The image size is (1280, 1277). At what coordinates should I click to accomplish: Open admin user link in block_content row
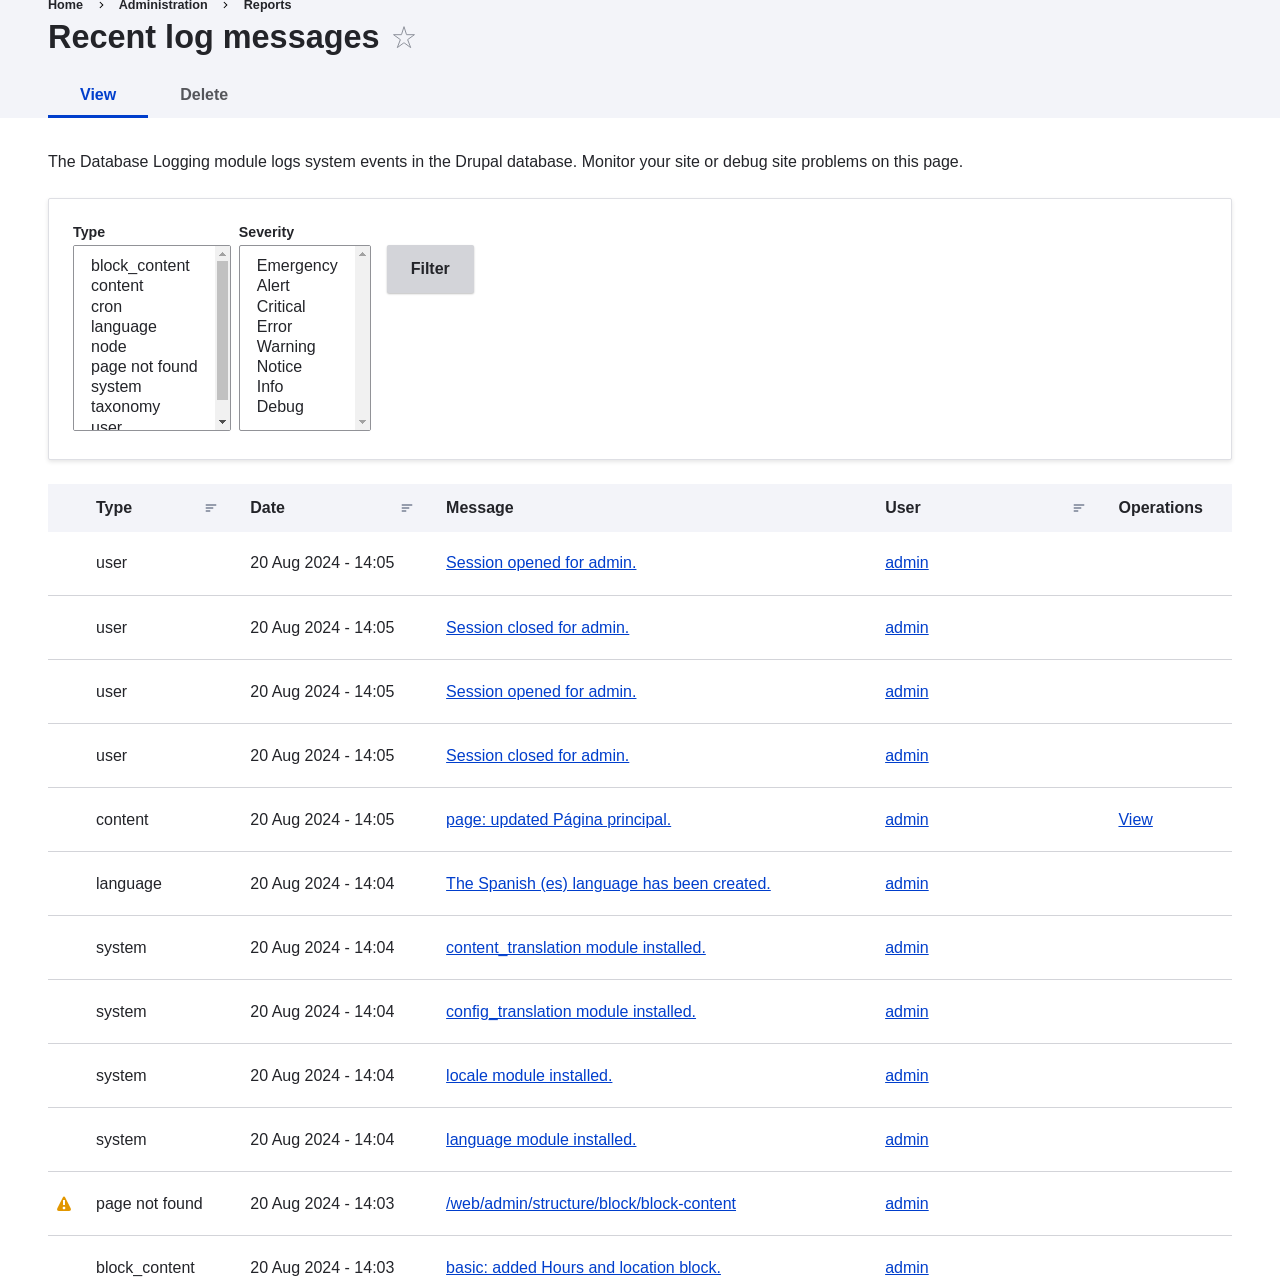907,1268
